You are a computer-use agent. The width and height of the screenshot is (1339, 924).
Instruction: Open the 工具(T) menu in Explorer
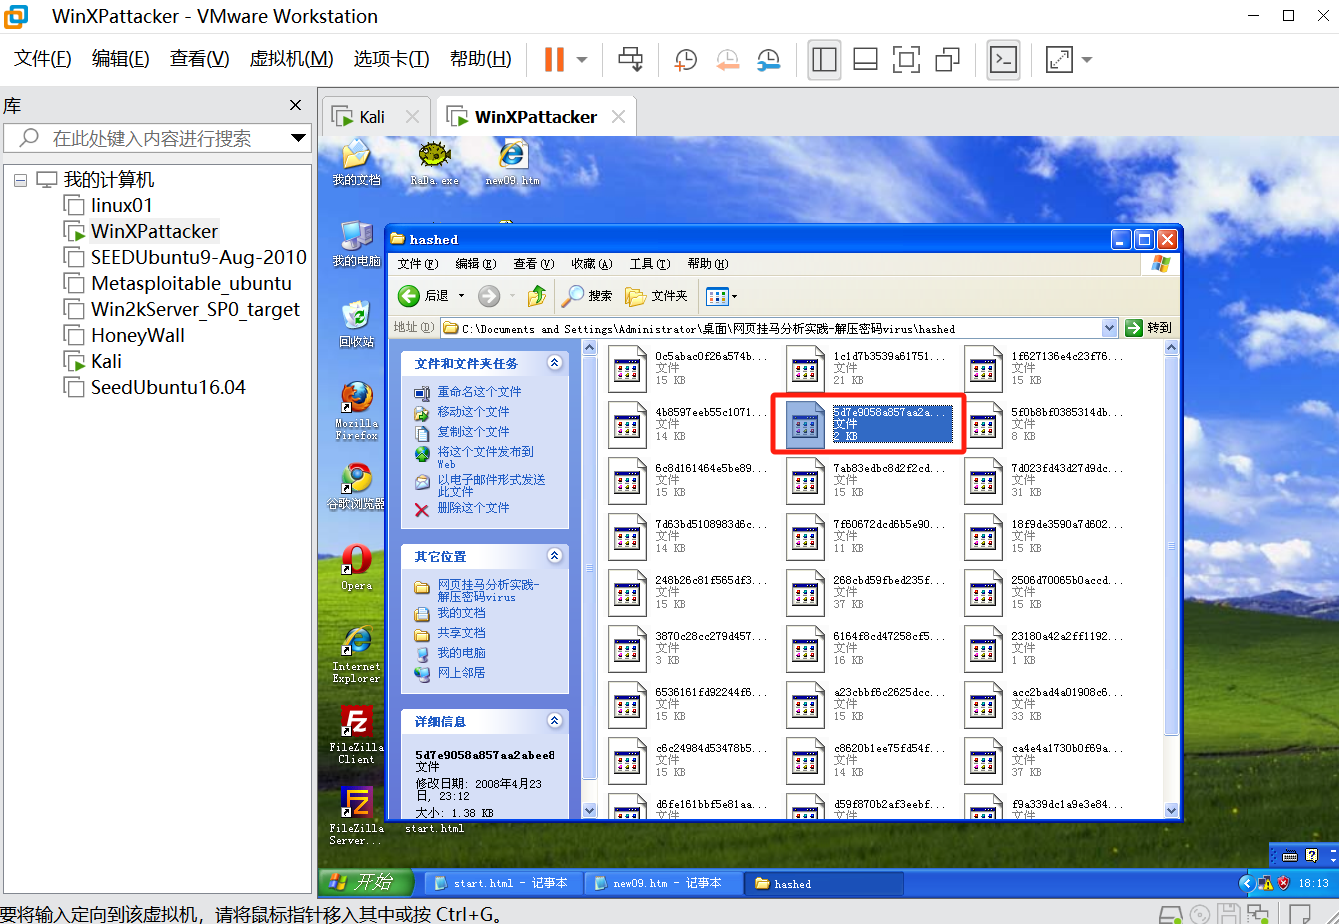pyautogui.click(x=648, y=264)
